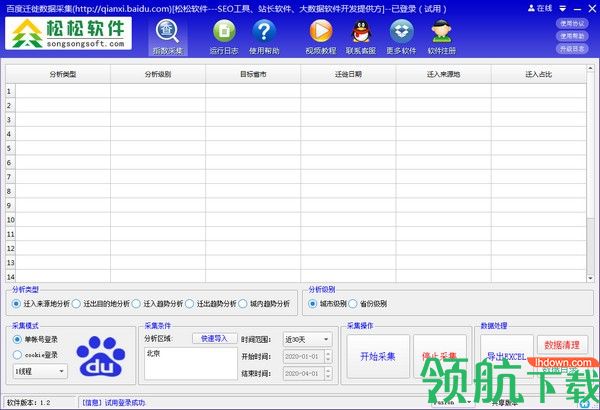Expand the 近30天 time range dropdown
This screenshot has width=600, height=410.
point(308,339)
